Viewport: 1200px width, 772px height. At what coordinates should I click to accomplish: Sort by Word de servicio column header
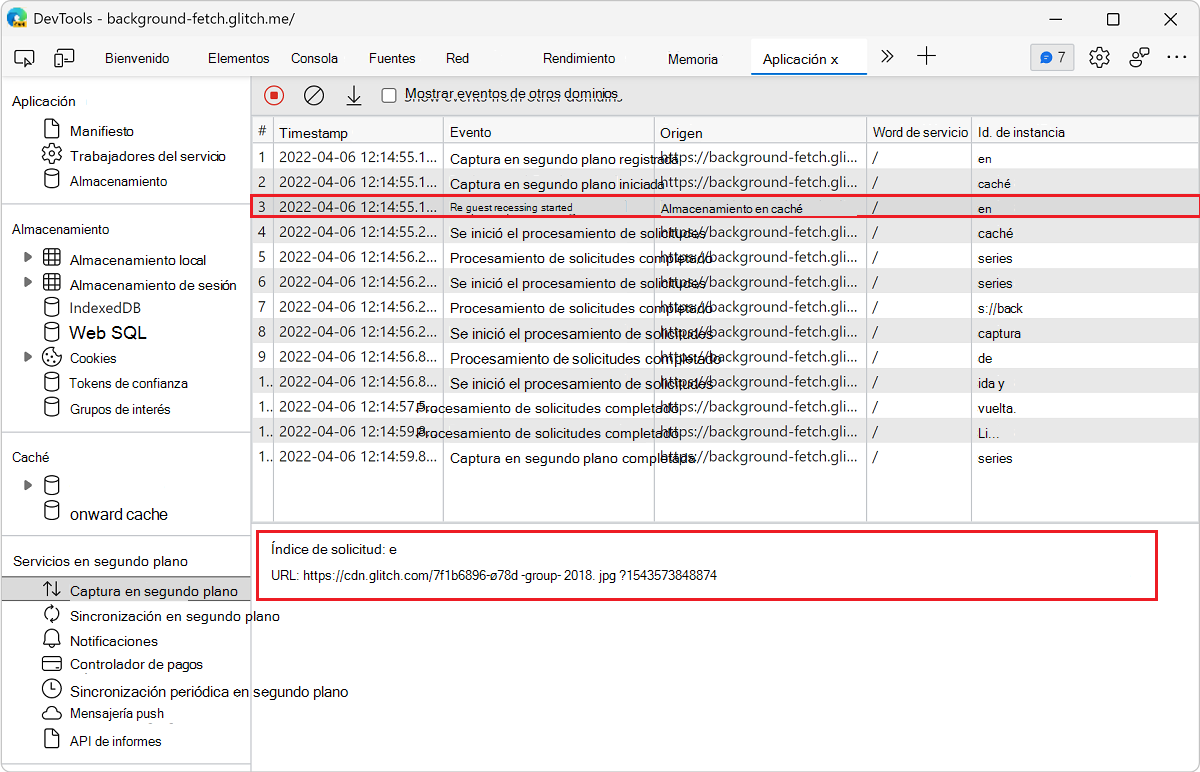(x=919, y=132)
